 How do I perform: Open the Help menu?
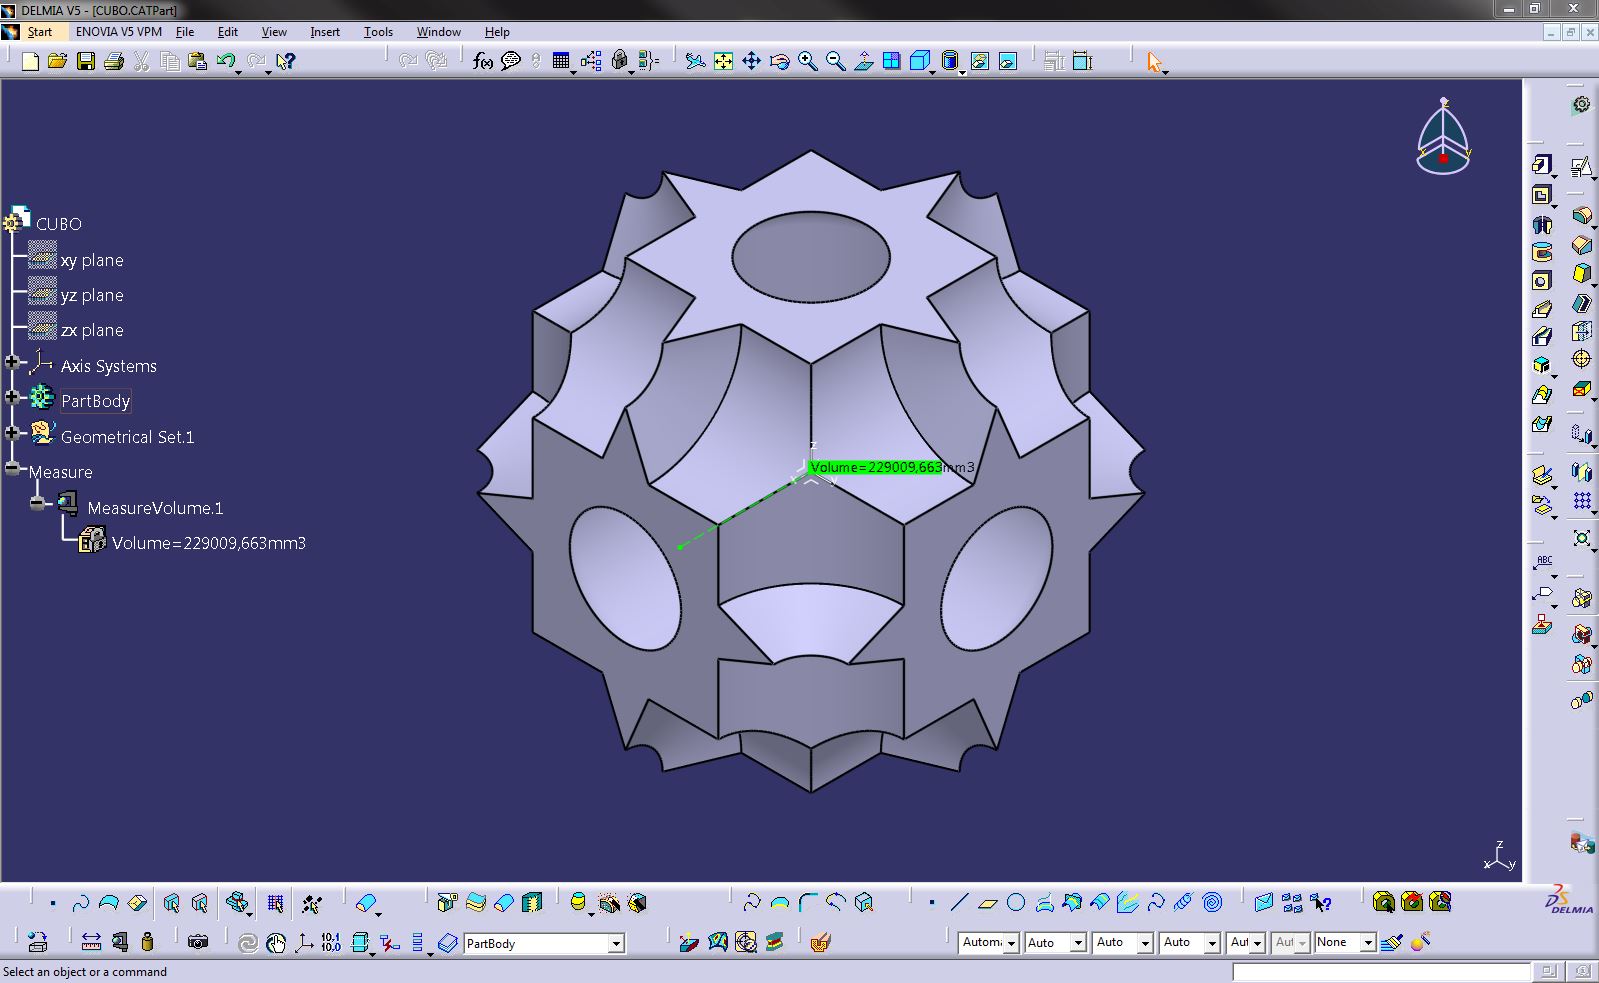click(497, 32)
